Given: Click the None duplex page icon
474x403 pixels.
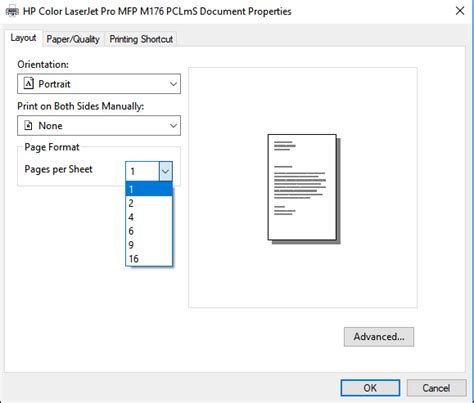Looking at the screenshot, I should click(x=29, y=125).
